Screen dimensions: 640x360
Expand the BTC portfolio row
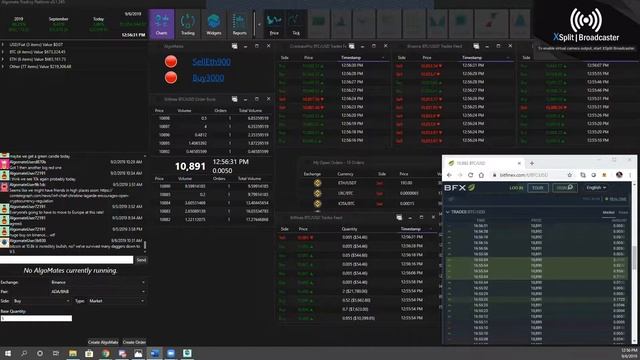click(3, 52)
